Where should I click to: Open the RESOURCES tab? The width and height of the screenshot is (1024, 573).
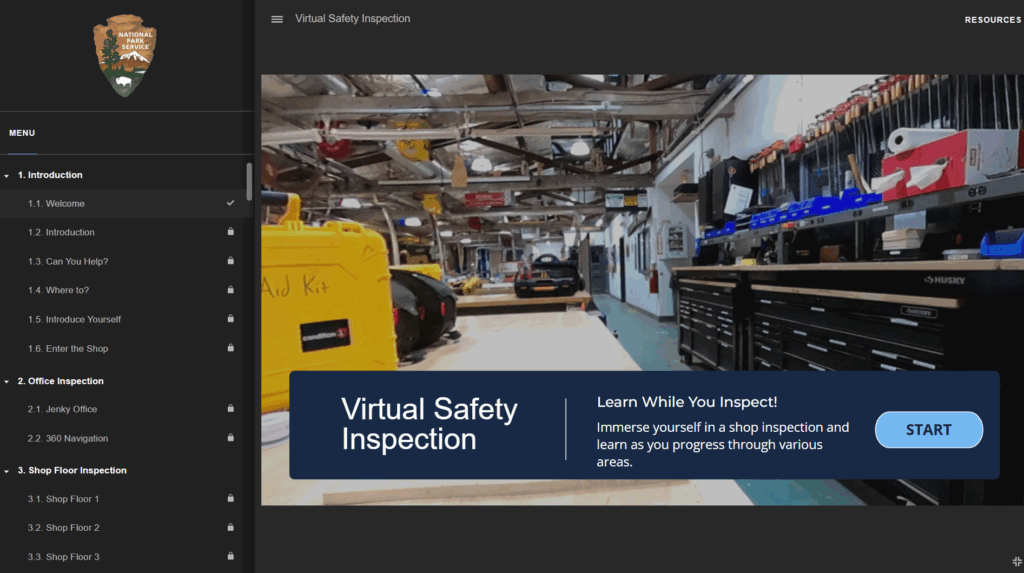tap(993, 20)
